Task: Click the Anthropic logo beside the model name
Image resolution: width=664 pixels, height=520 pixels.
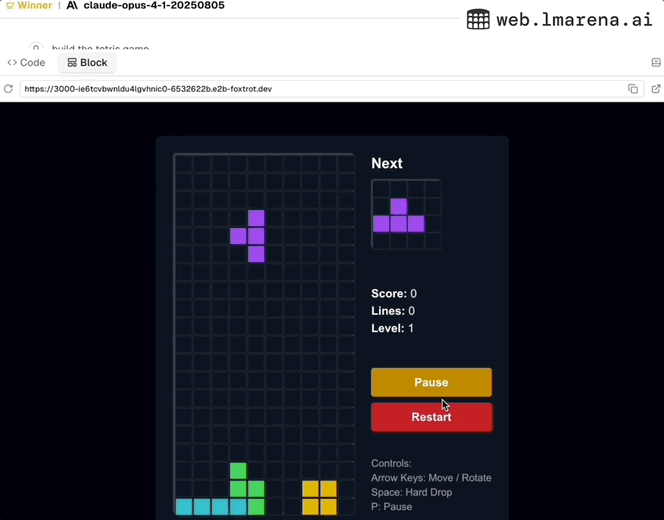Action: 72,6
